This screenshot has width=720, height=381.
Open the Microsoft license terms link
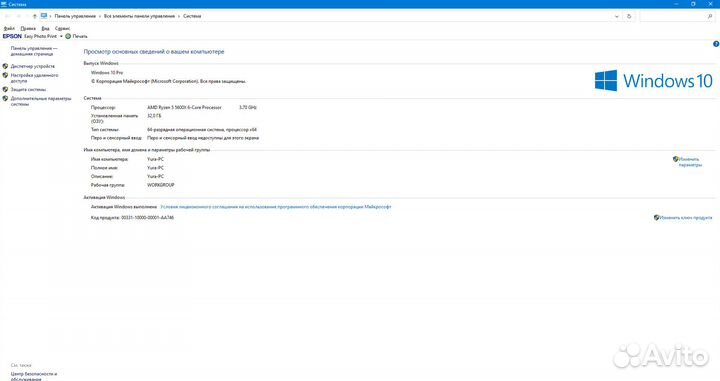(x=276, y=207)
